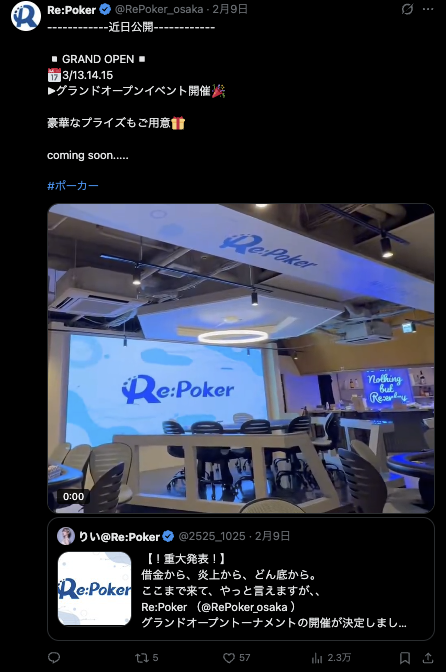Click the Grok explain post icon
This screenshot has height=672, width=446.
pos(407,9)
